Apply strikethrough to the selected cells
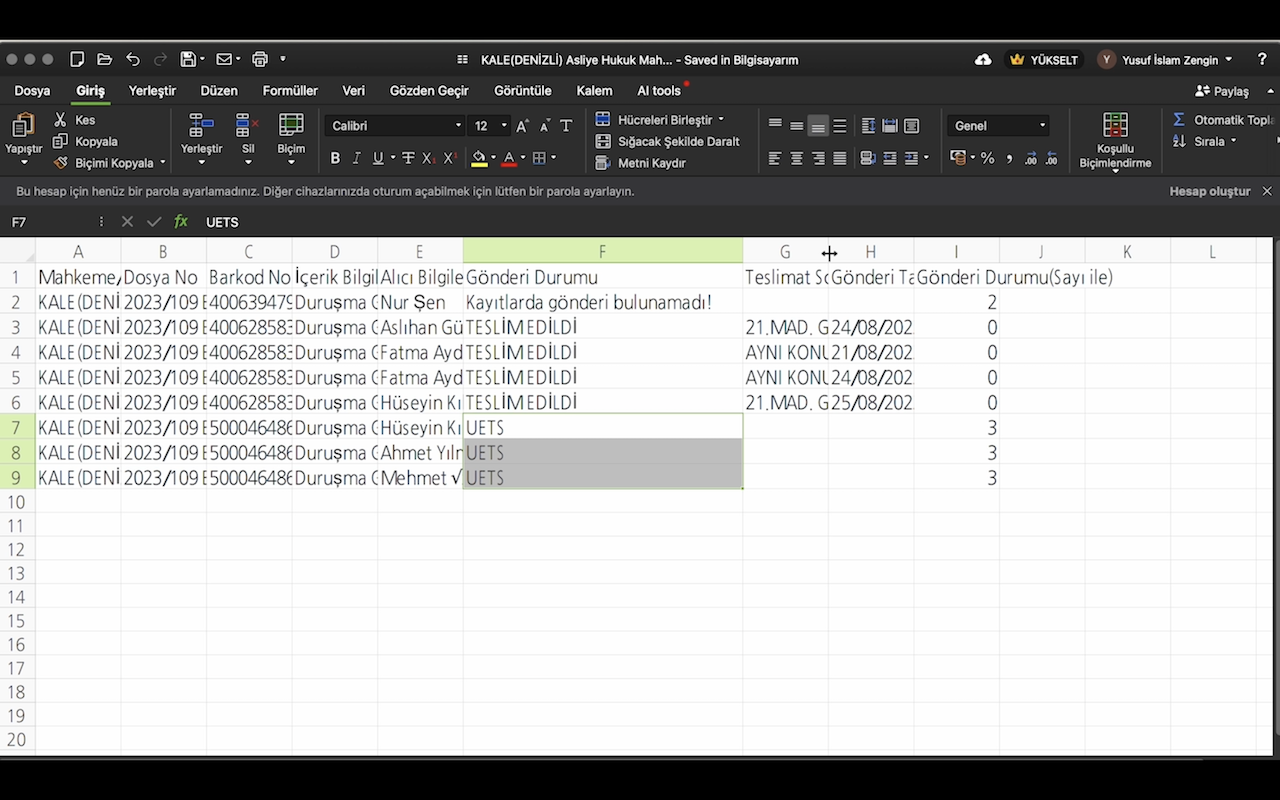The height and width of the screenshot is (800, 1280). click(408, 158)
